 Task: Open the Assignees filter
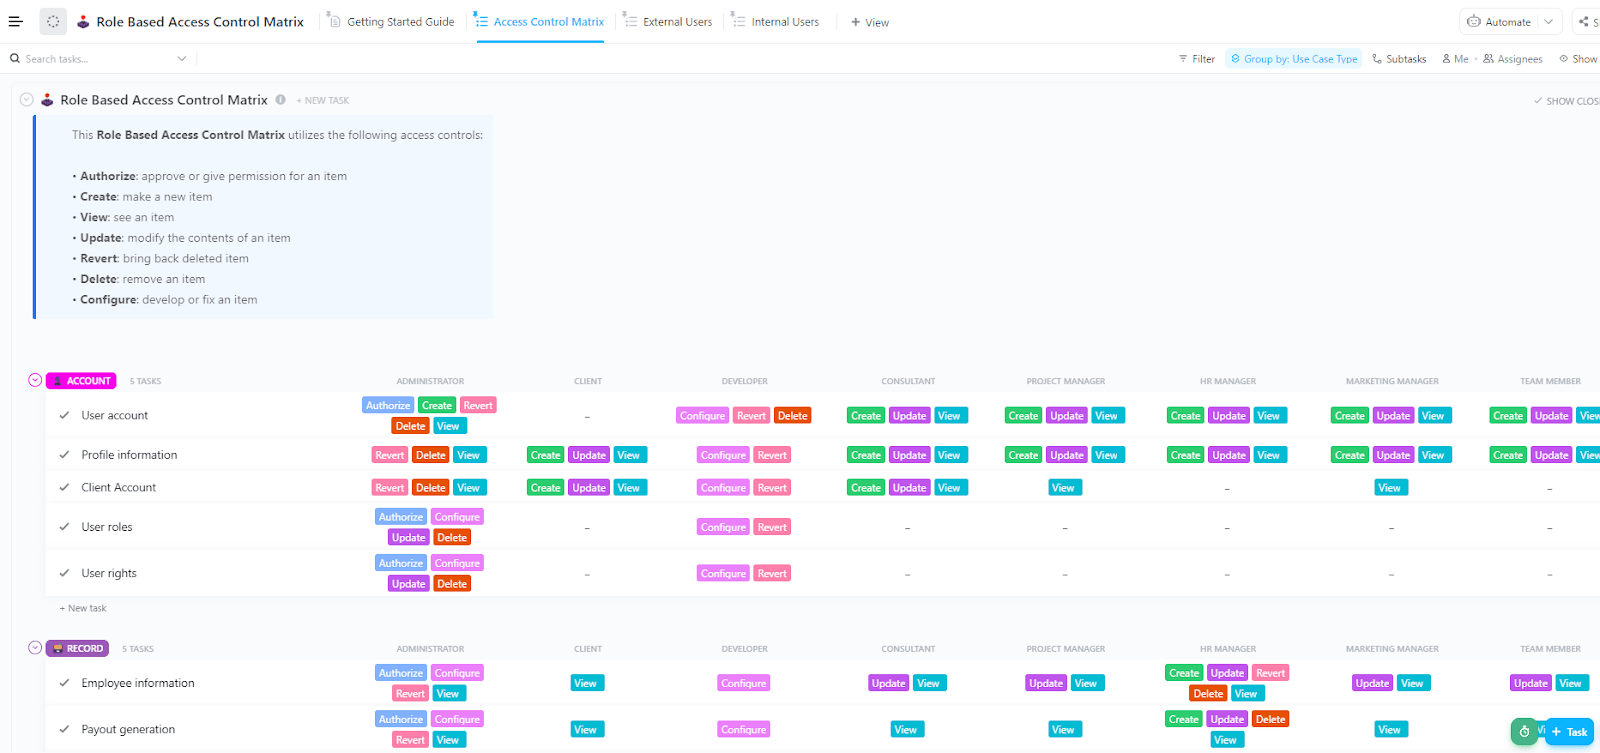click(x=1513, y=59)
